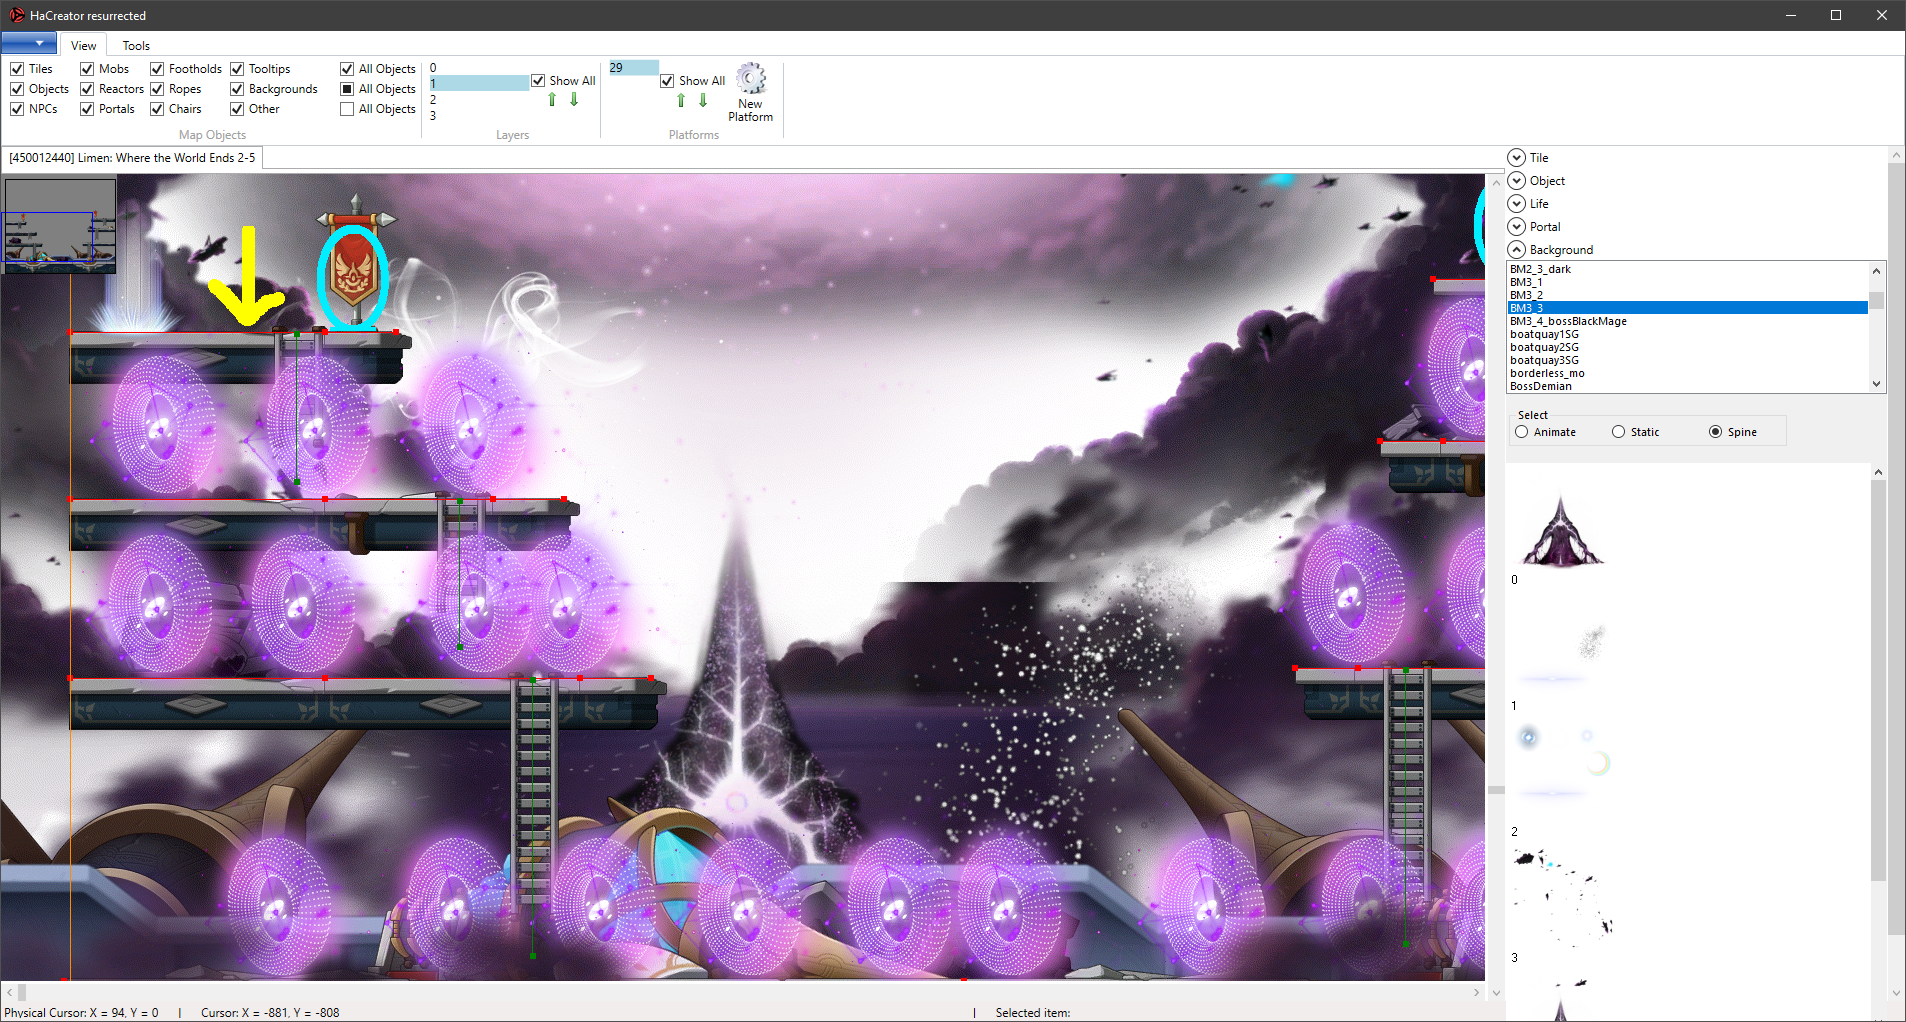Select the View tab
The height and width of the screenshot is (1022, 1906).
[83, 45]
